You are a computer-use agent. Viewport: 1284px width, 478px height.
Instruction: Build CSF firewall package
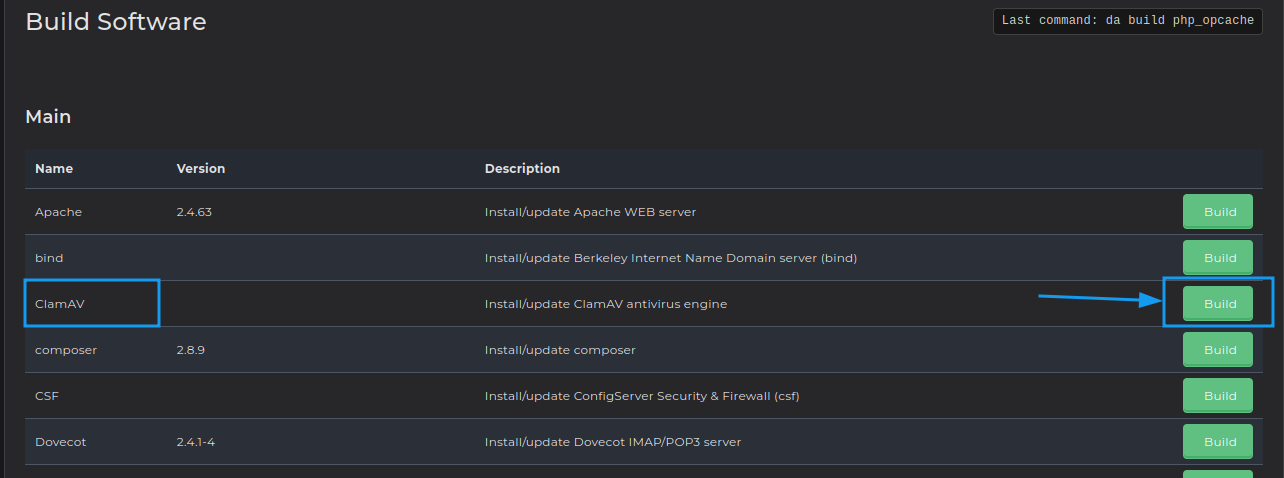pyautogui.click(x=1218, y=396)
